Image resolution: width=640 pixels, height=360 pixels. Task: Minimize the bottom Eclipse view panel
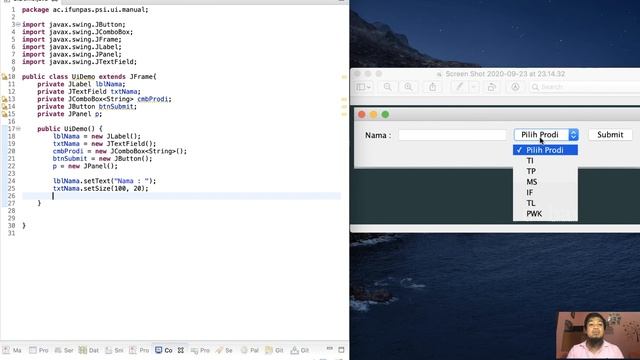(x=330, y=349)
